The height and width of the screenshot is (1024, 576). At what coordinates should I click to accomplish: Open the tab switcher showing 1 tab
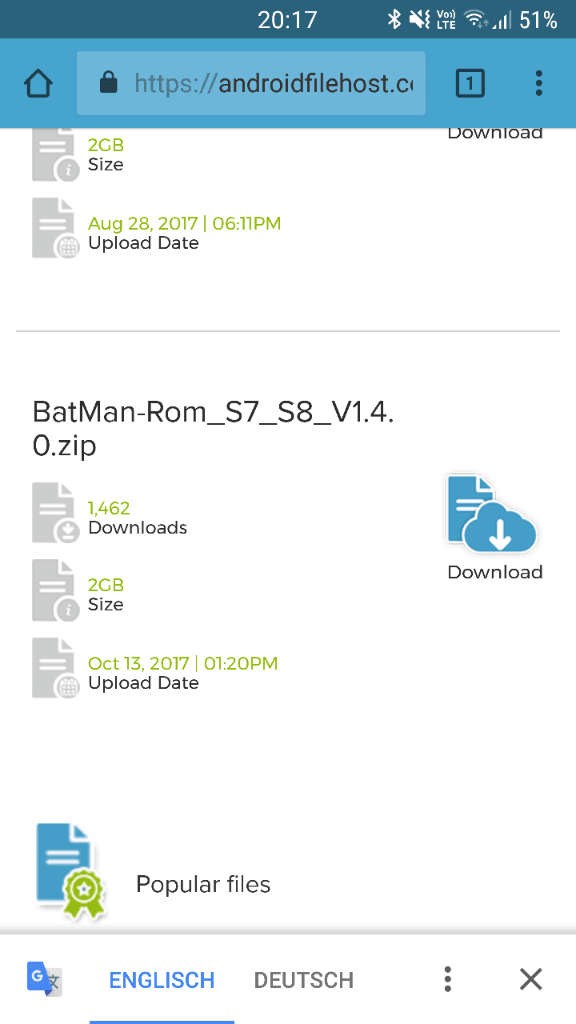tap(470, 84)
